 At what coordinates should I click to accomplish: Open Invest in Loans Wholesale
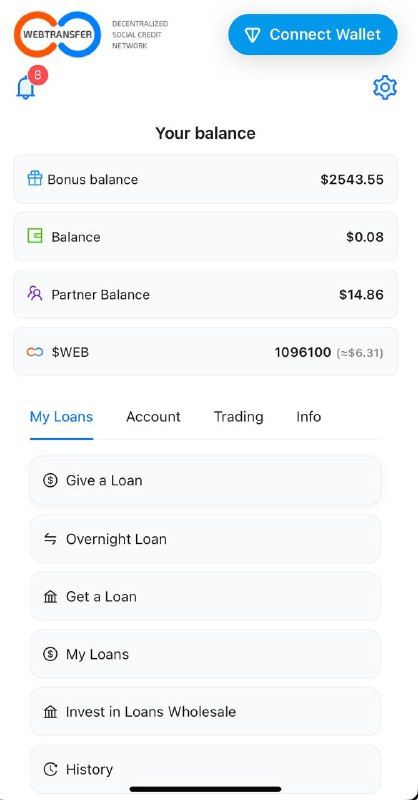tap(205, 712)
